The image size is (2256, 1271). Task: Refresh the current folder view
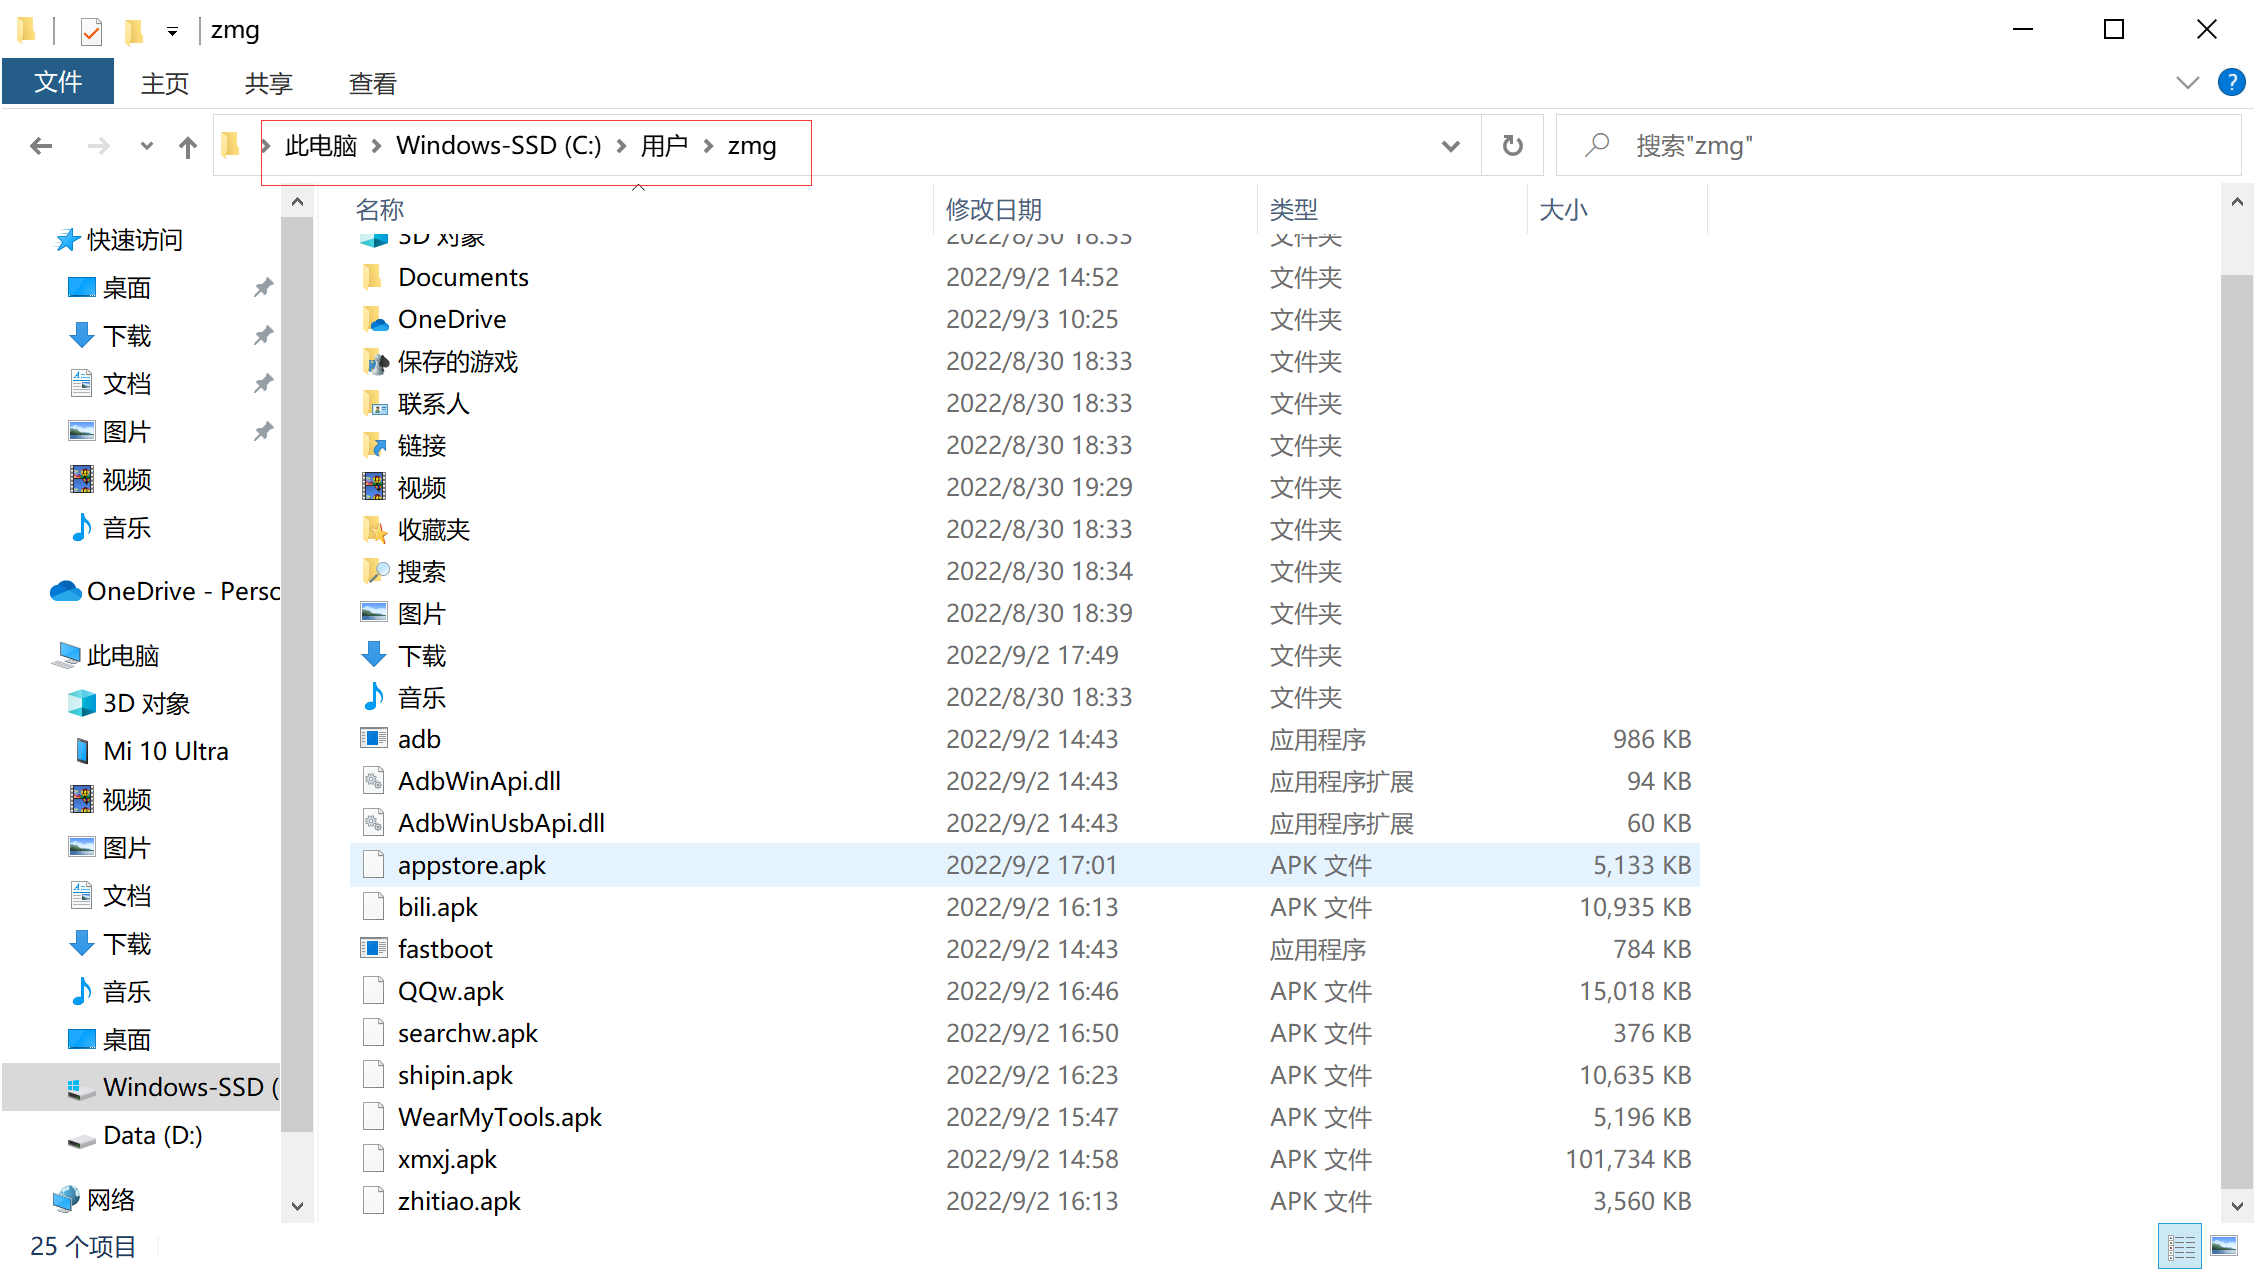click(1512, 146)
